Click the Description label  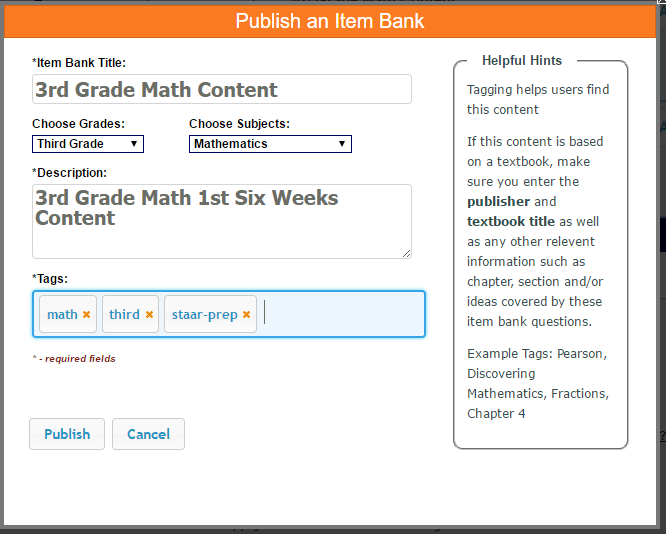click(70, 173)
